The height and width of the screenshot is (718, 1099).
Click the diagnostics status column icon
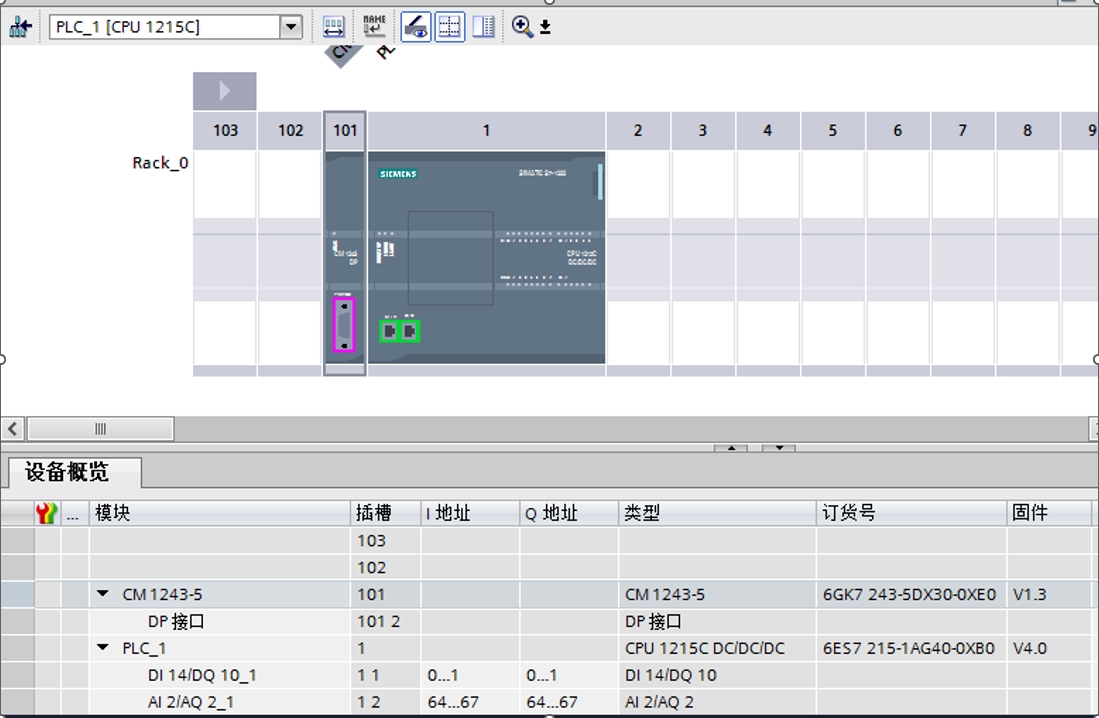click(x=47, y=513)
